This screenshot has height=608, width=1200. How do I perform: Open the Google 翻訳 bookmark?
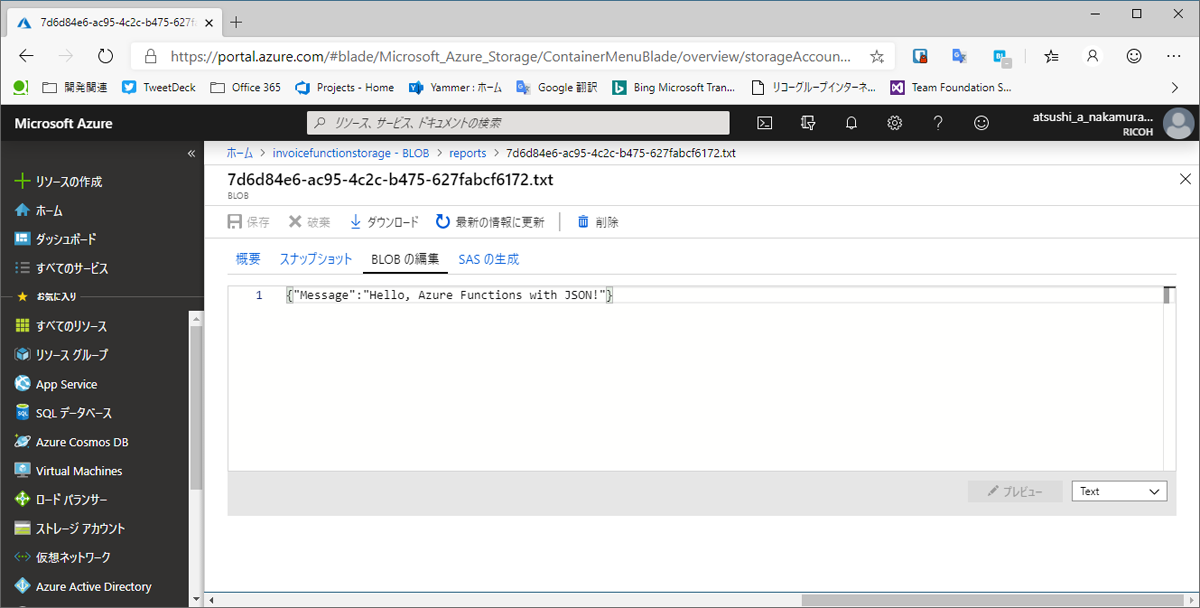click(556, 88)
